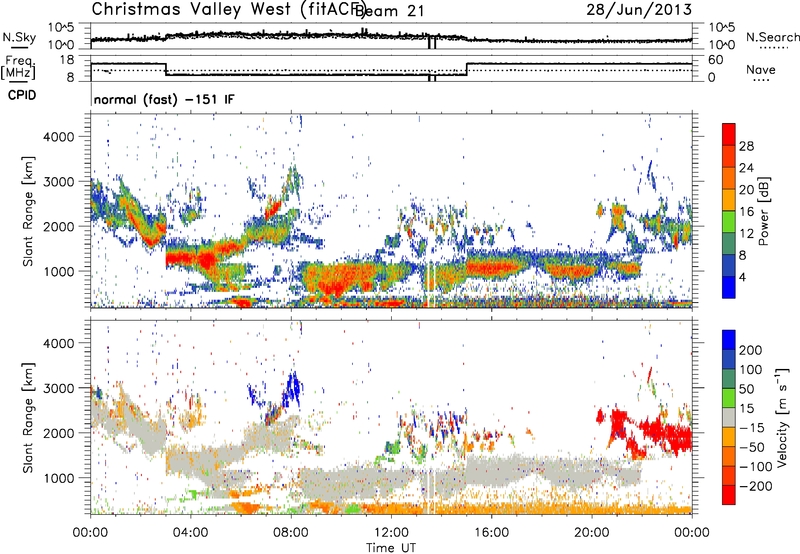Click the 3000 range tick of the power panel
The height and width of the screenshot is (554, 800).
(x=58, y=182)
